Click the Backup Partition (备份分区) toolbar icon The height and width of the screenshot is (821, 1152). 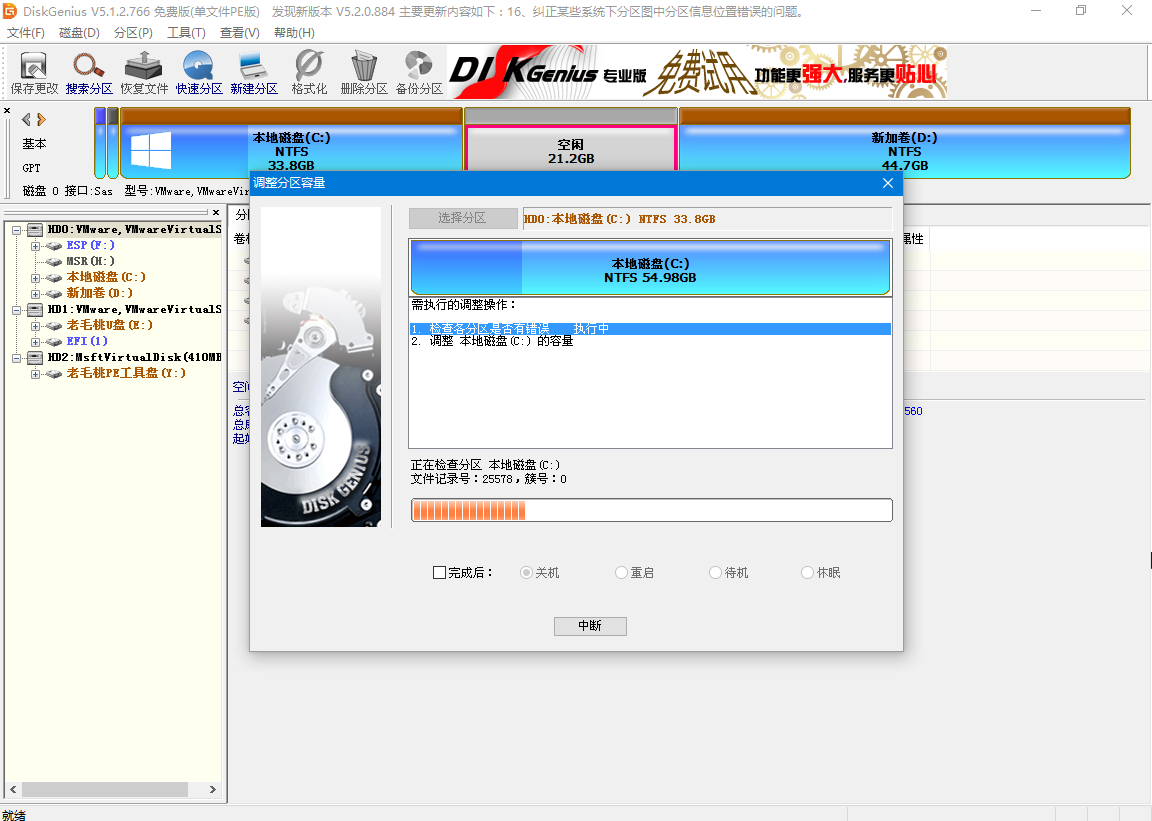419,73
